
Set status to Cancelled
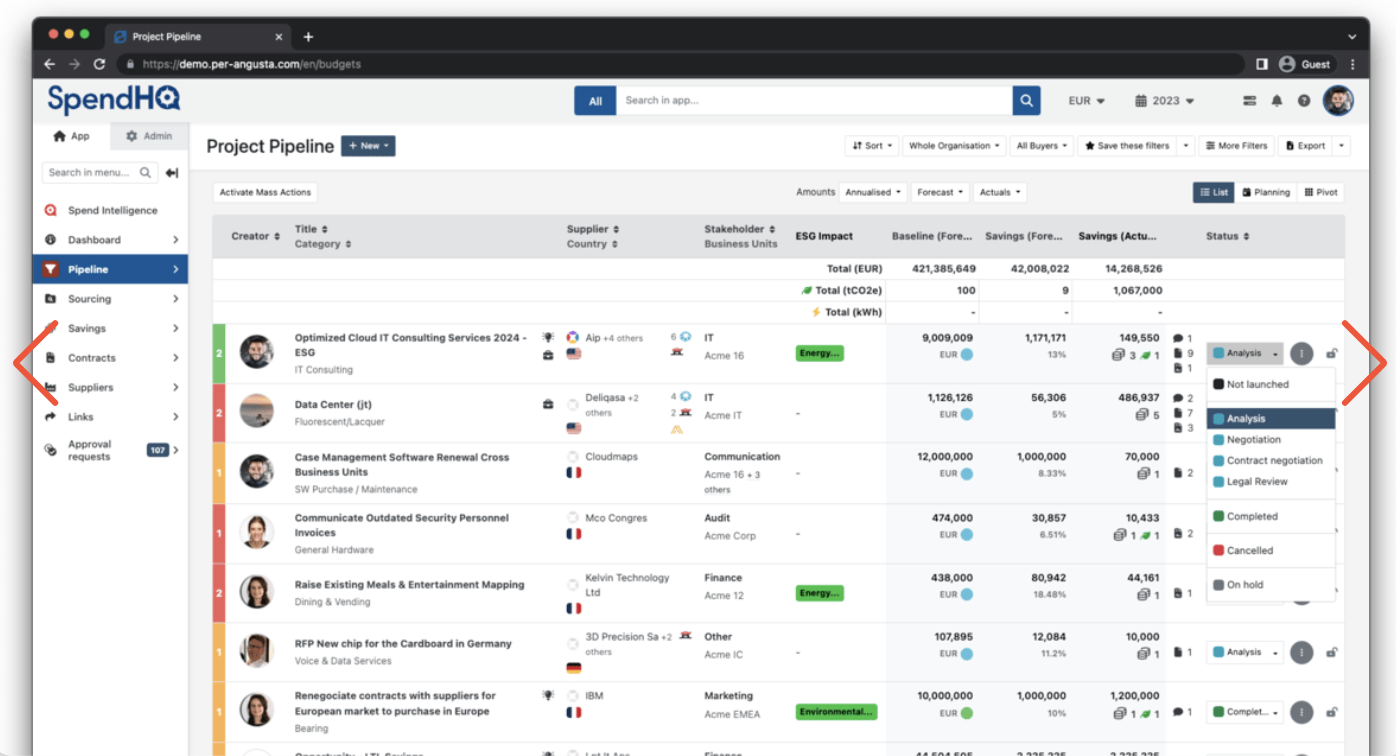[1271, 551]
